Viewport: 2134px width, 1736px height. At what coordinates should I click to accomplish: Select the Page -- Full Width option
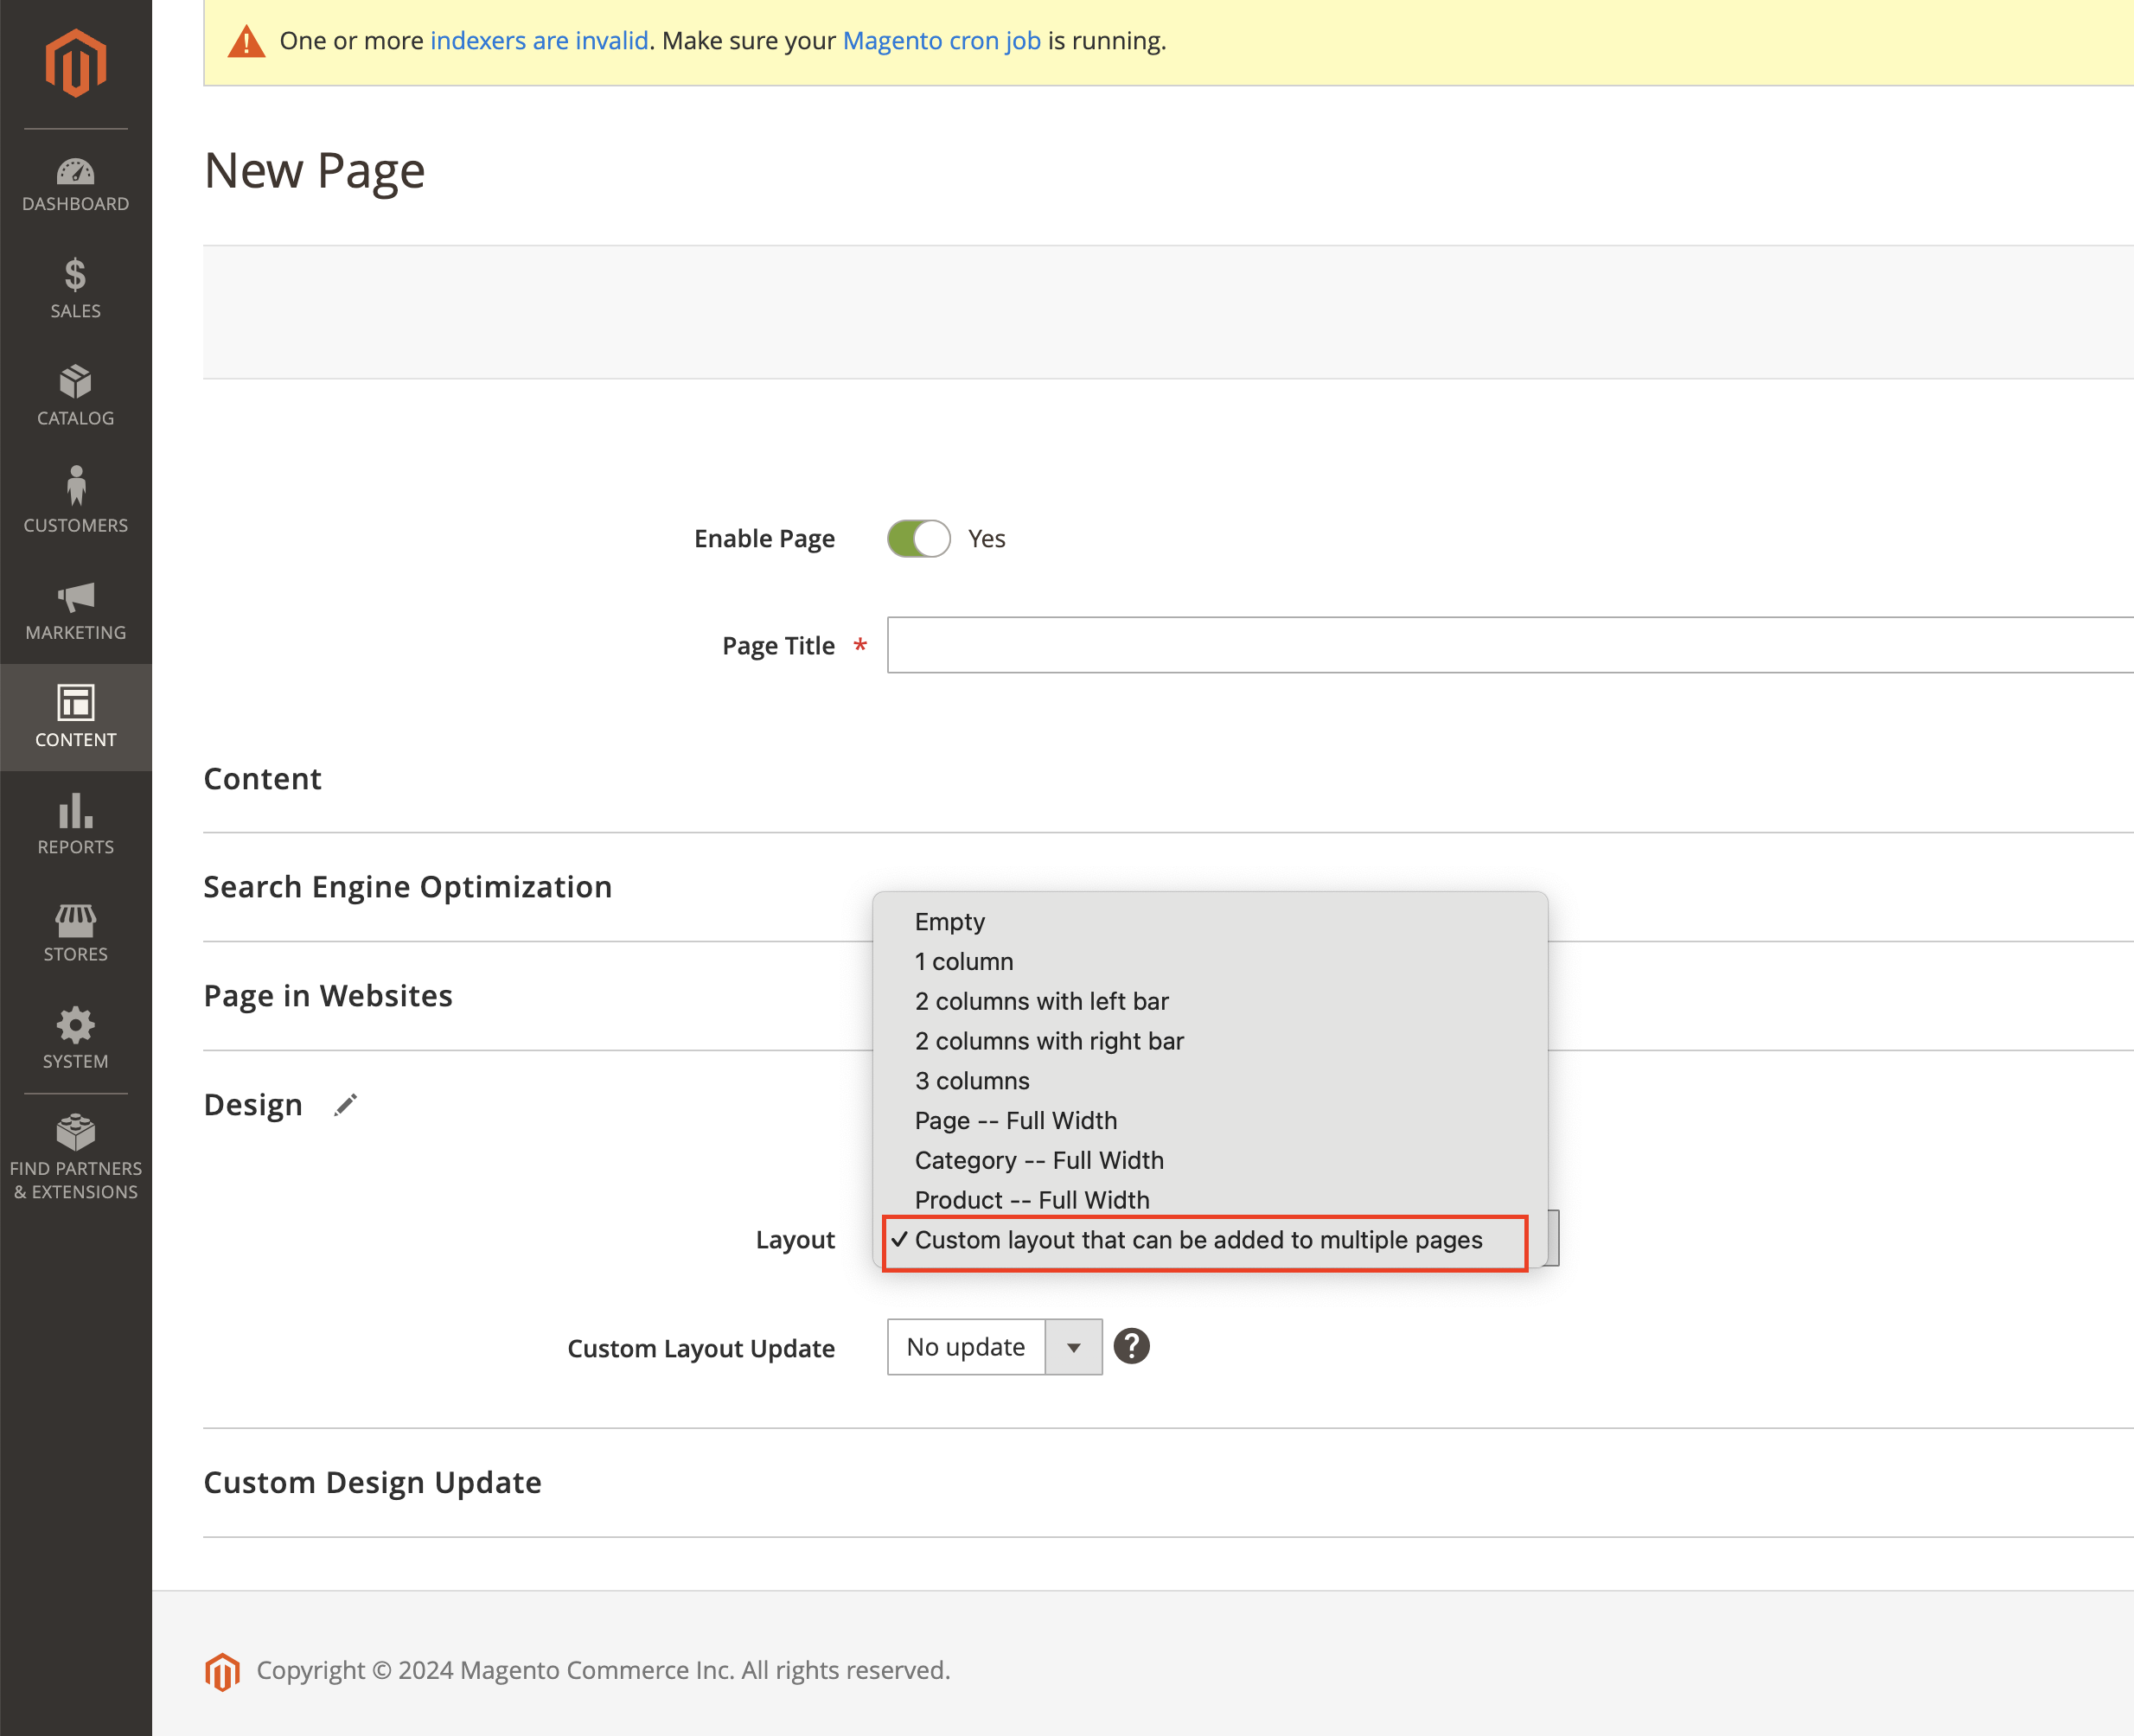1015,1120
